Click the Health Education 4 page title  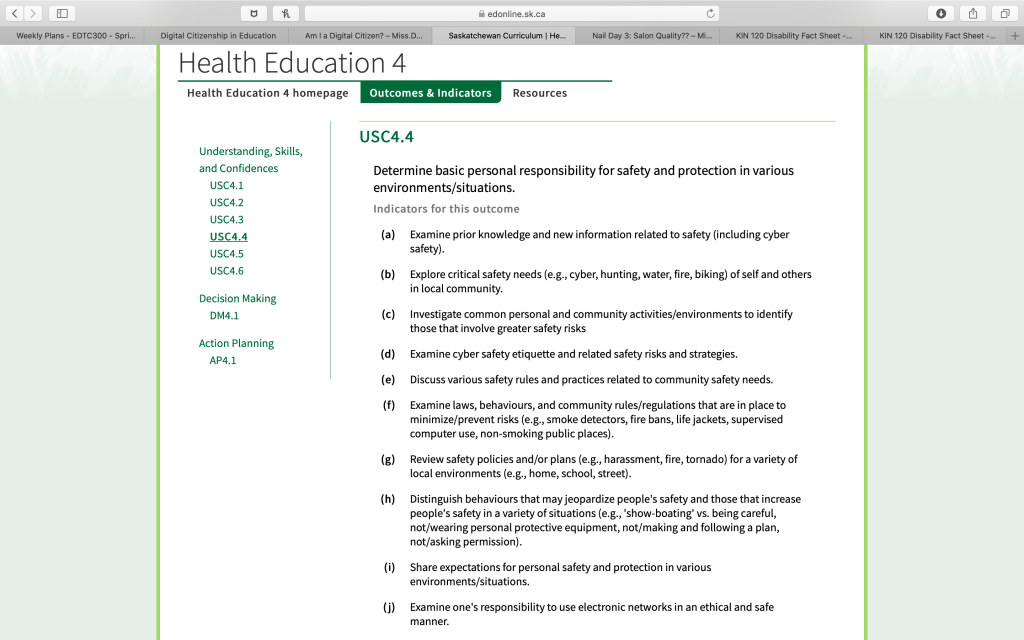292,63
